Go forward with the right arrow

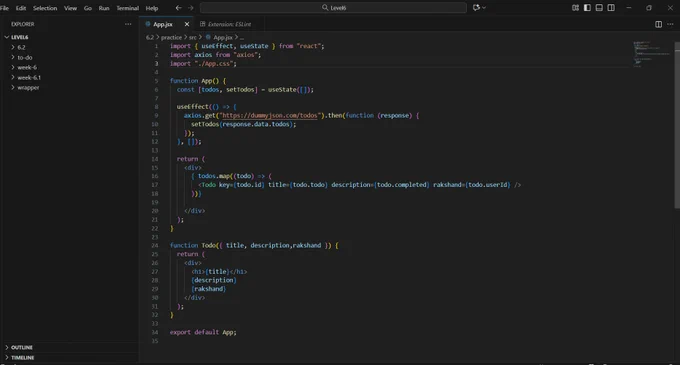(191, 8)
